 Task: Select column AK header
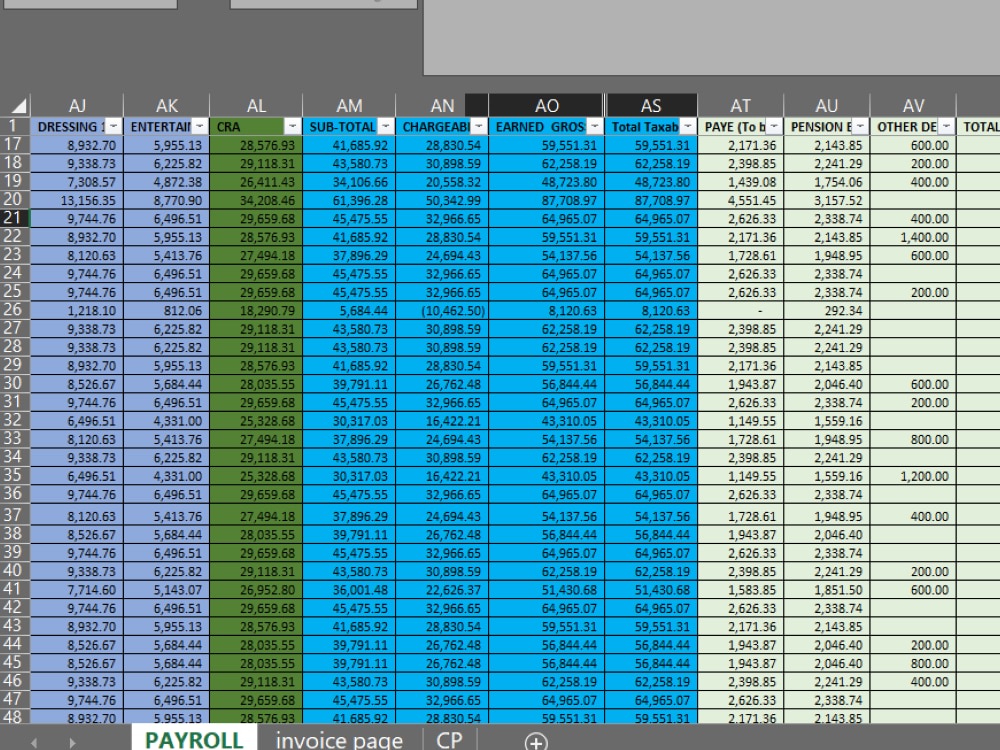click(x=167, y=105)
